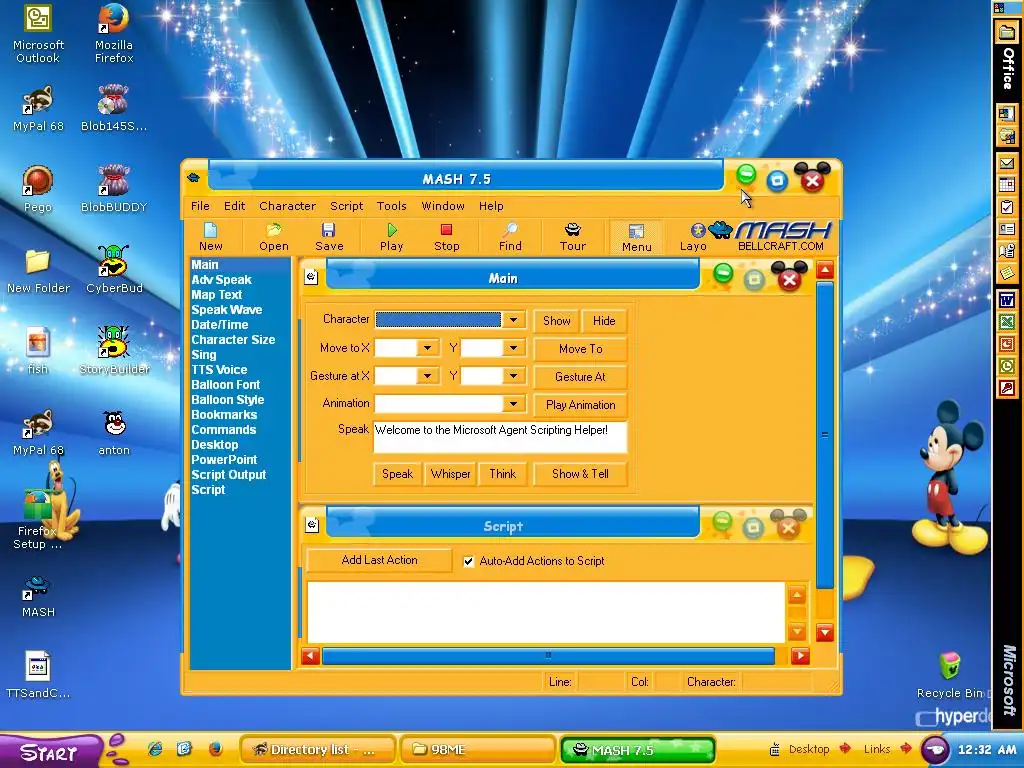Open the Recycle Bin
The height and width of the screenshot is (768, 1024).
(950, 675)
